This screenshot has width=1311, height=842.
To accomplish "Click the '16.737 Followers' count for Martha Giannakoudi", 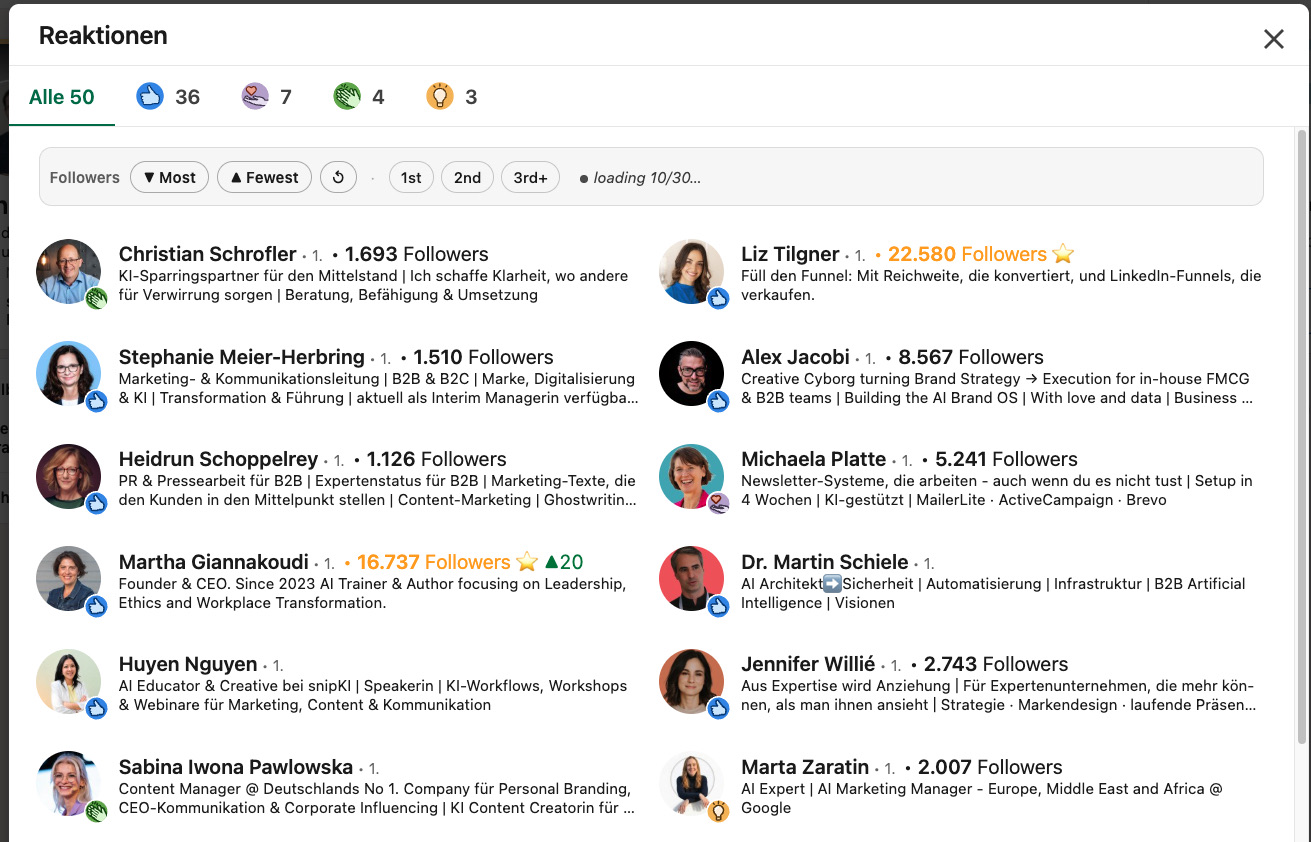I will [434, 562].
